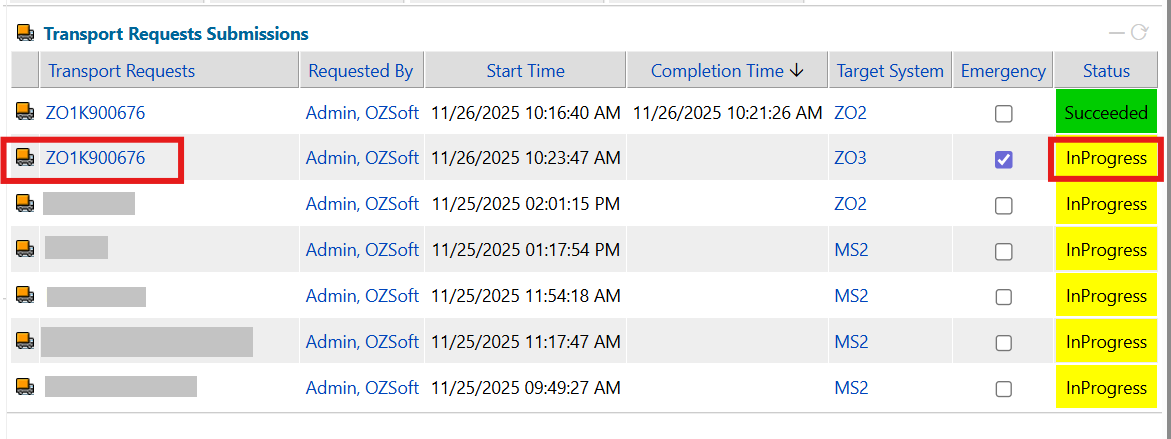Click truck icon in the 09:49:27 AM row
This screenshot has height=439, width=1171.
click(24, 387)
